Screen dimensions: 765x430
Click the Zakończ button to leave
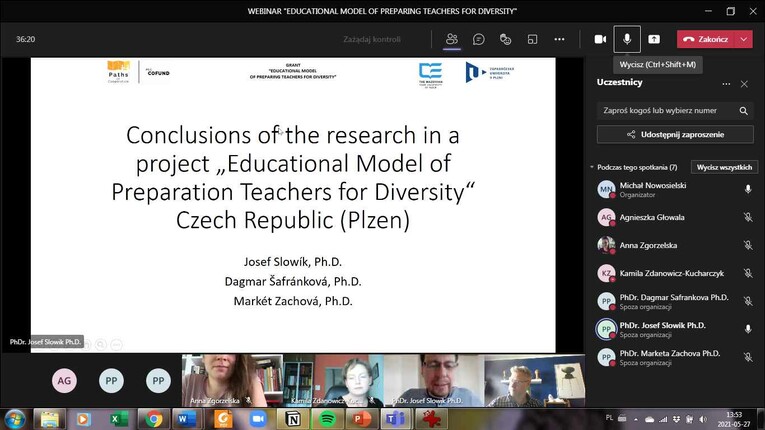pyautogui.click(x=707, y=39)
